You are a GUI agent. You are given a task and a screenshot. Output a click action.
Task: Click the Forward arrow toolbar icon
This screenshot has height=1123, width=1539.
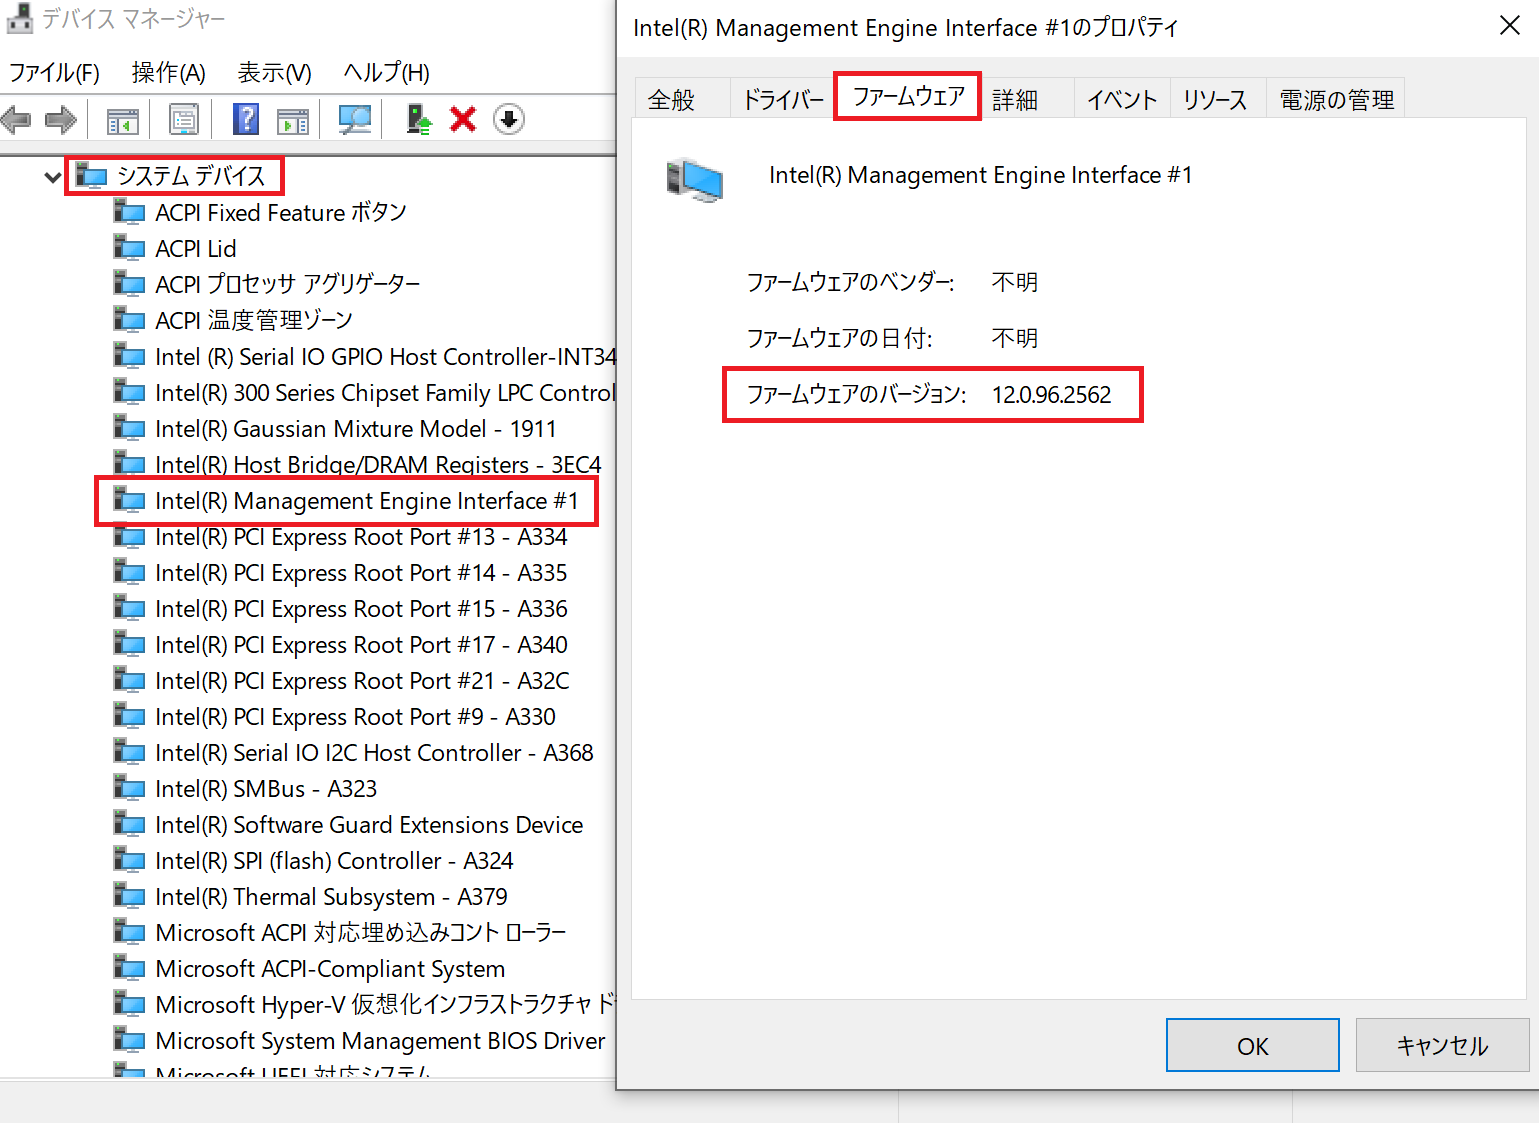[x=61, y=120]
